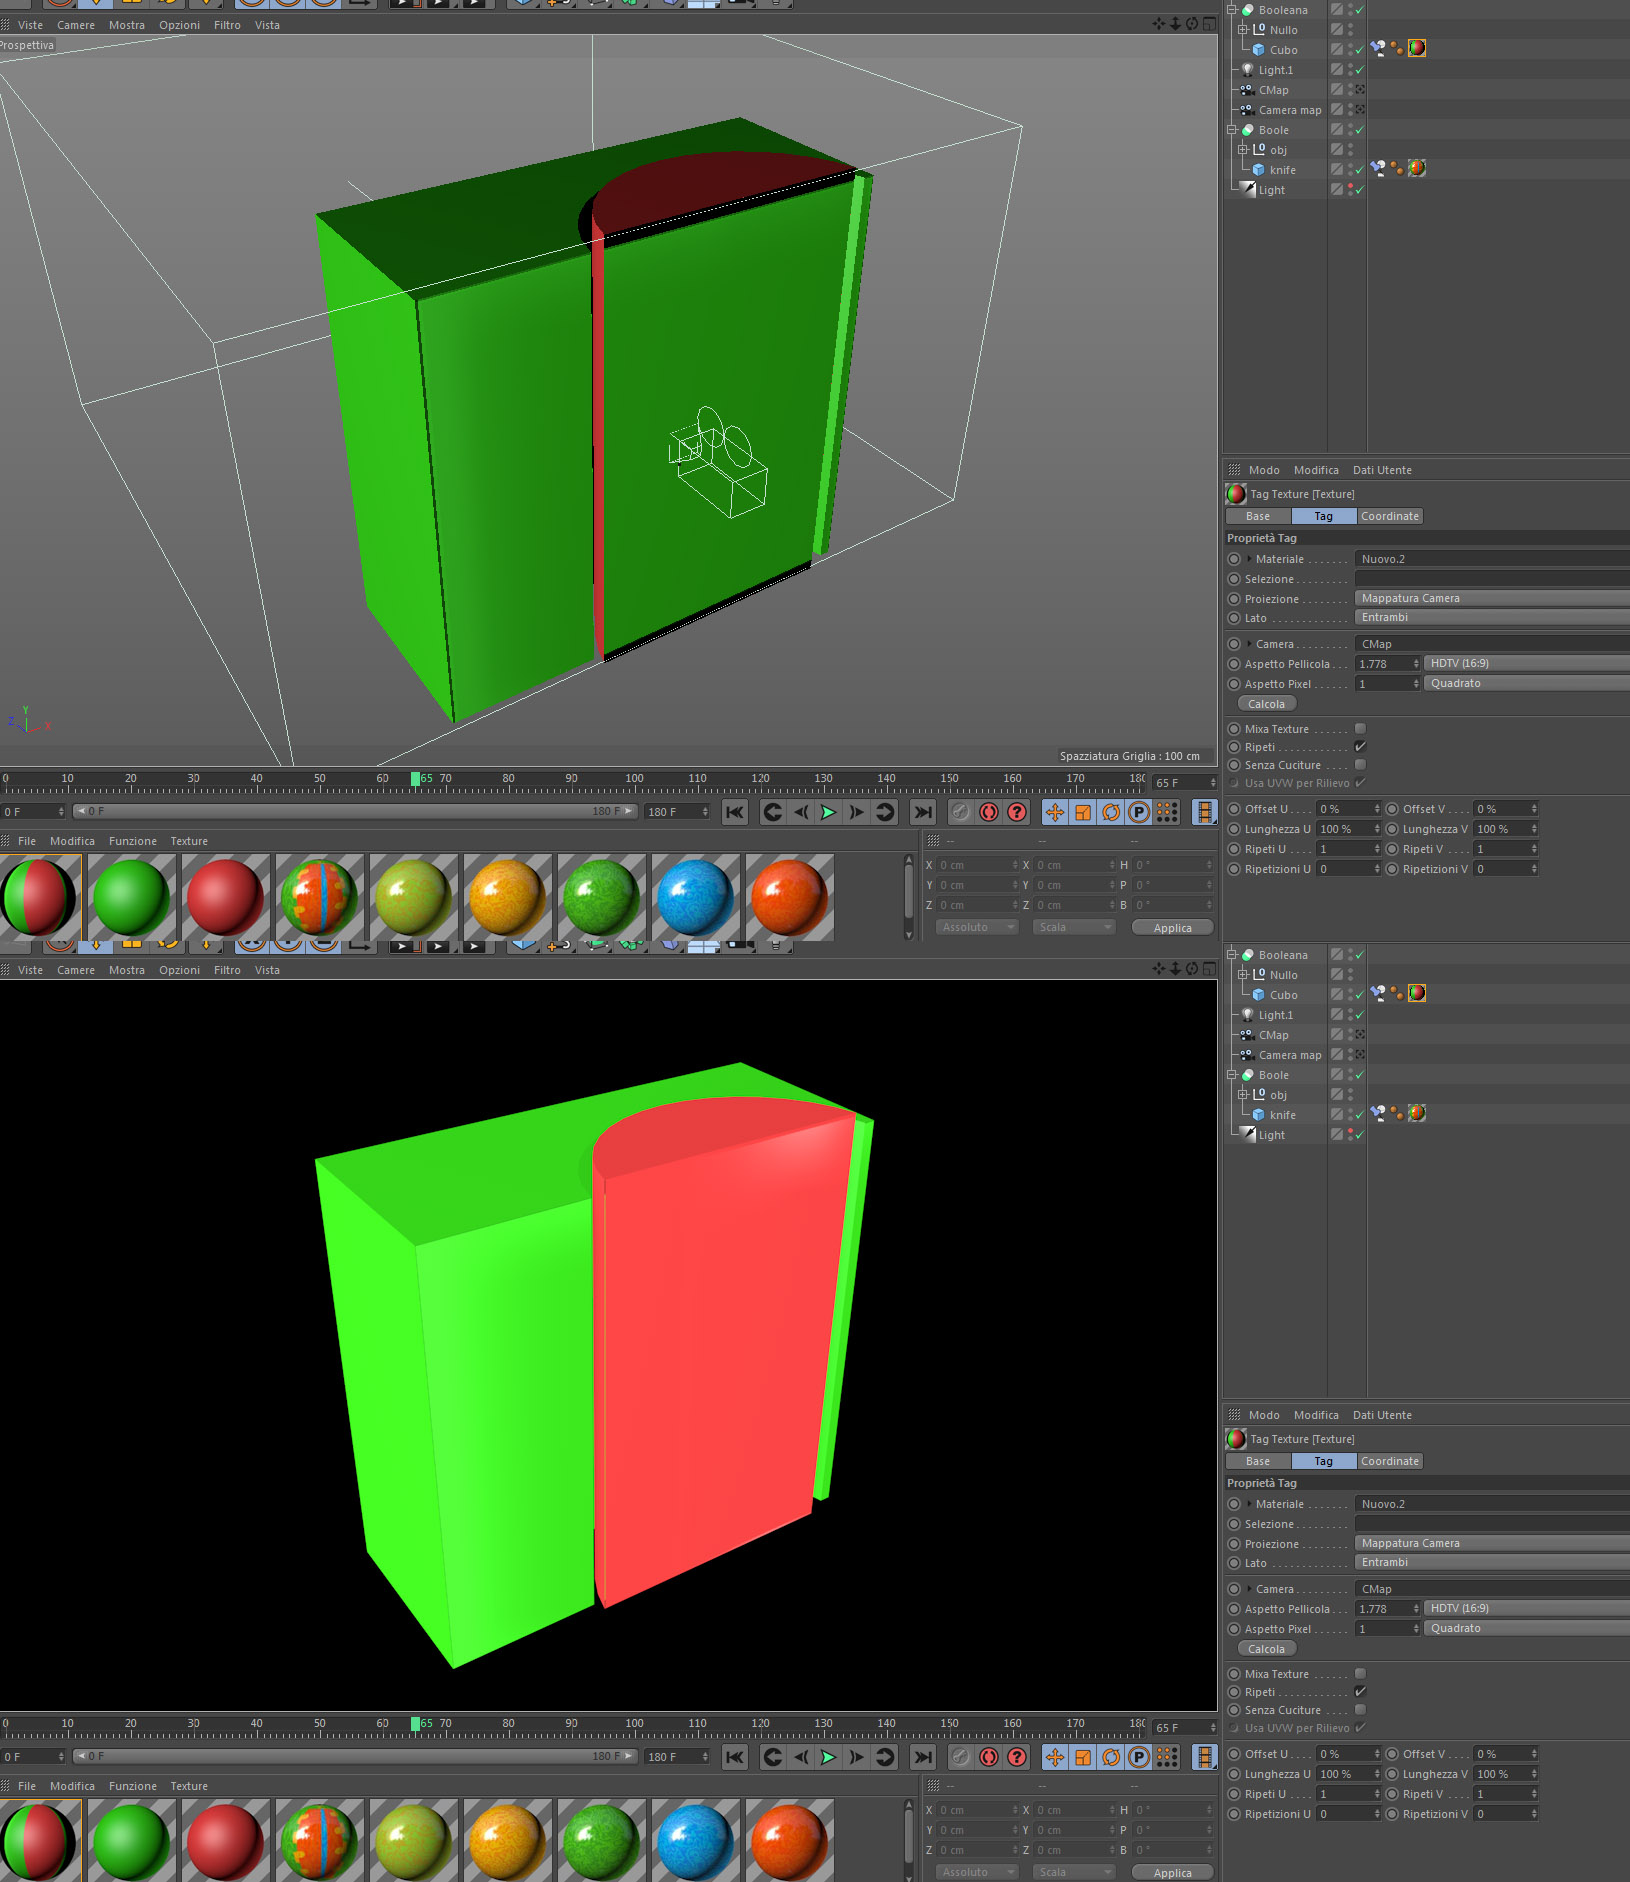Select the Cubo texture tag in lower object list

point(1417,993)
